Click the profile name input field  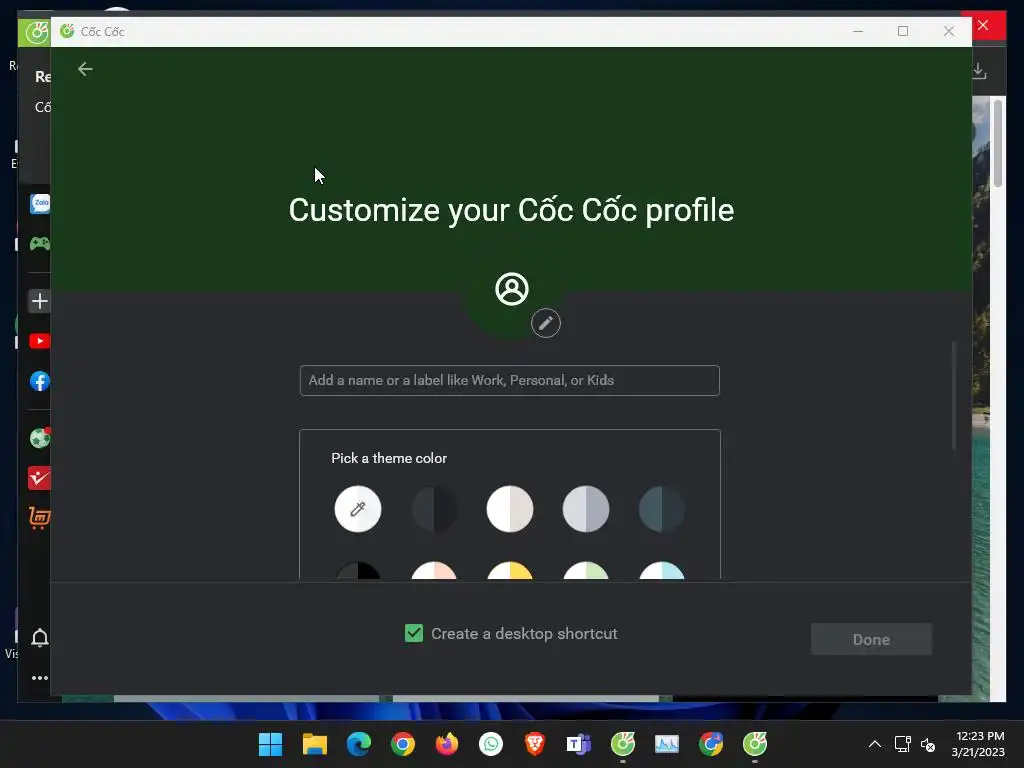click(x=510, y=381)
